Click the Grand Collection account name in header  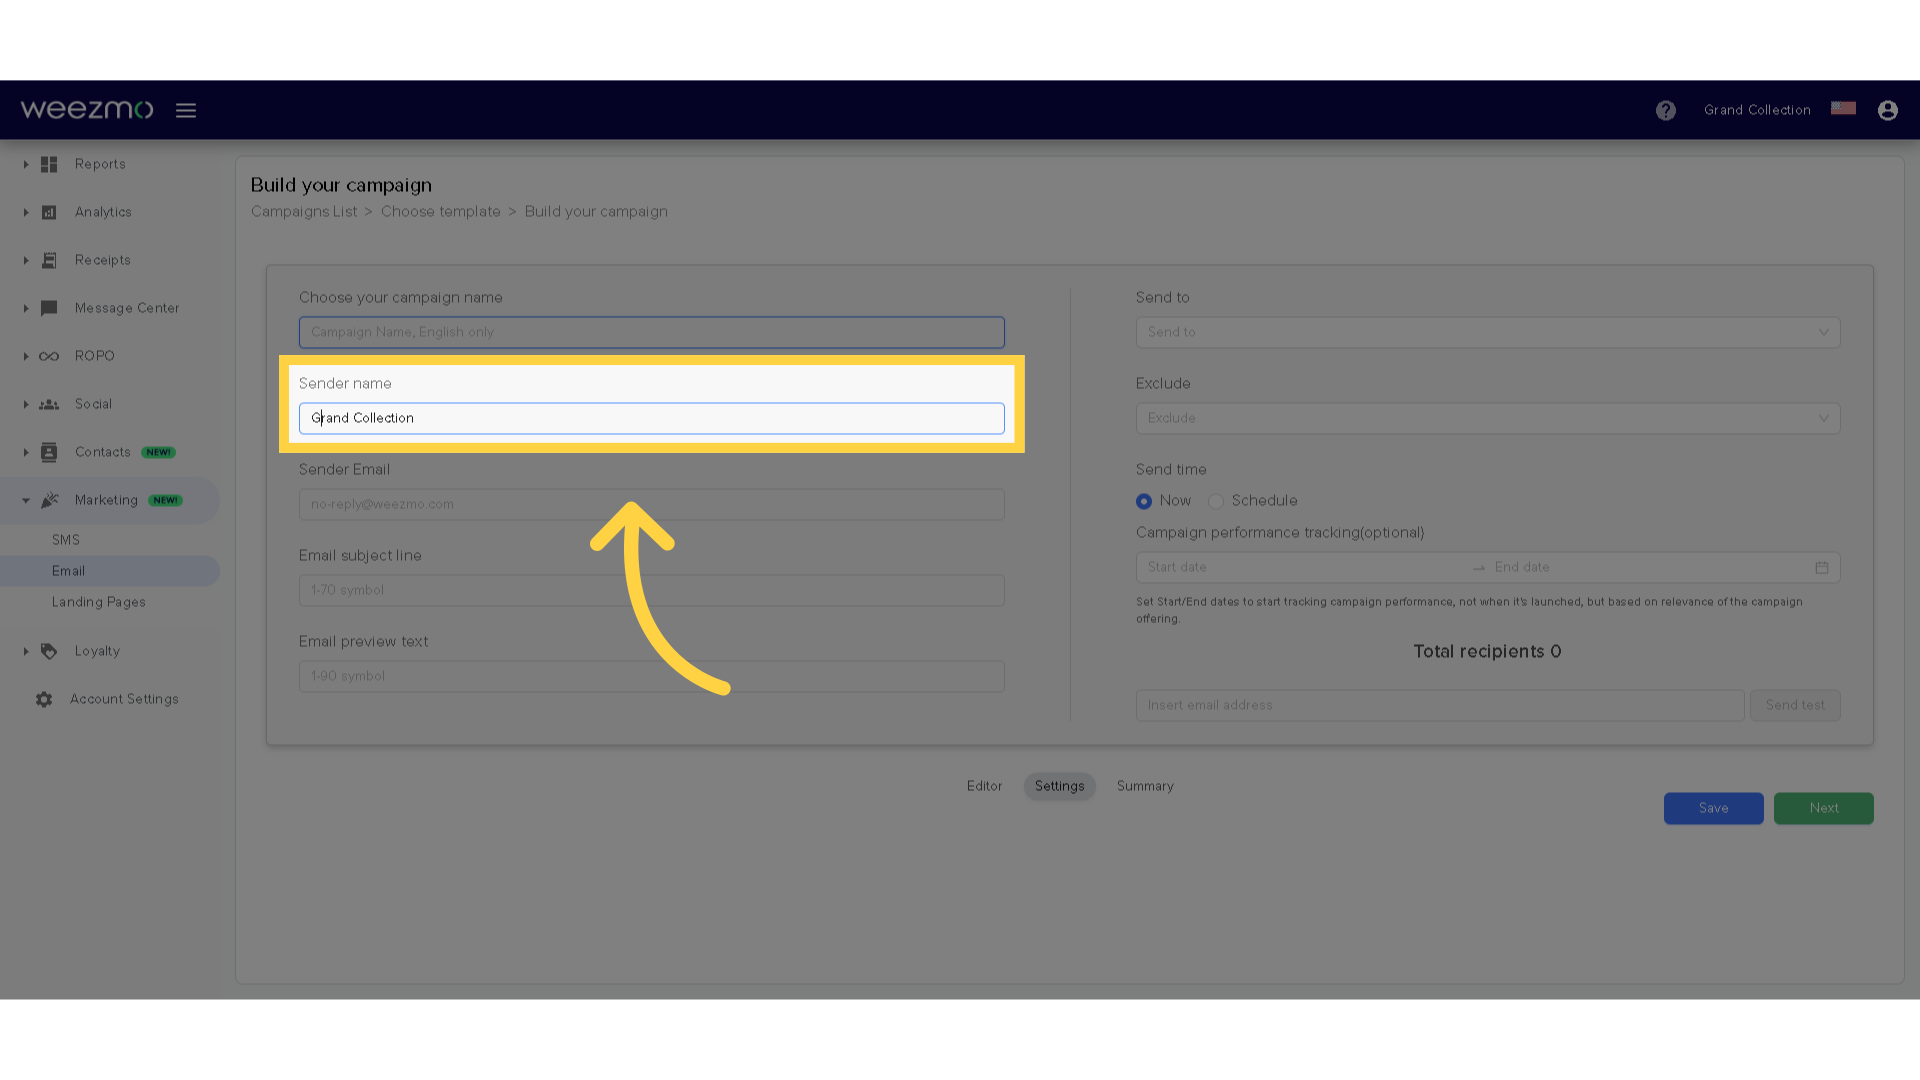coord(1757,110)
